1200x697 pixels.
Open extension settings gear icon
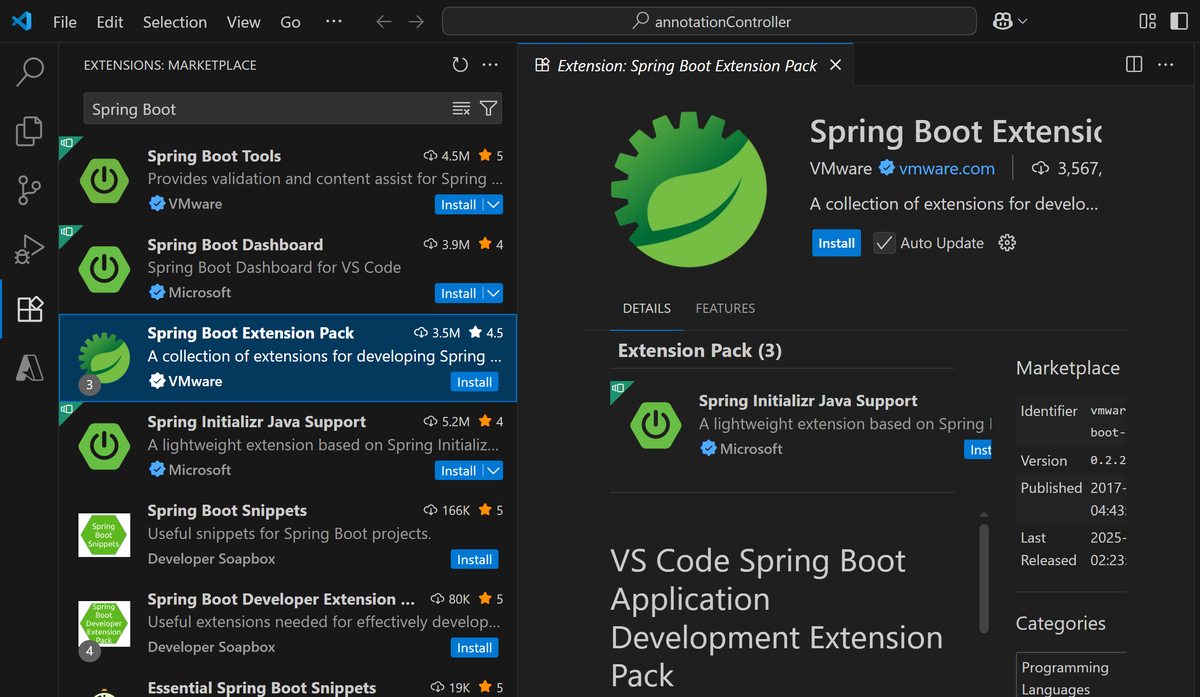(1007, 243)
